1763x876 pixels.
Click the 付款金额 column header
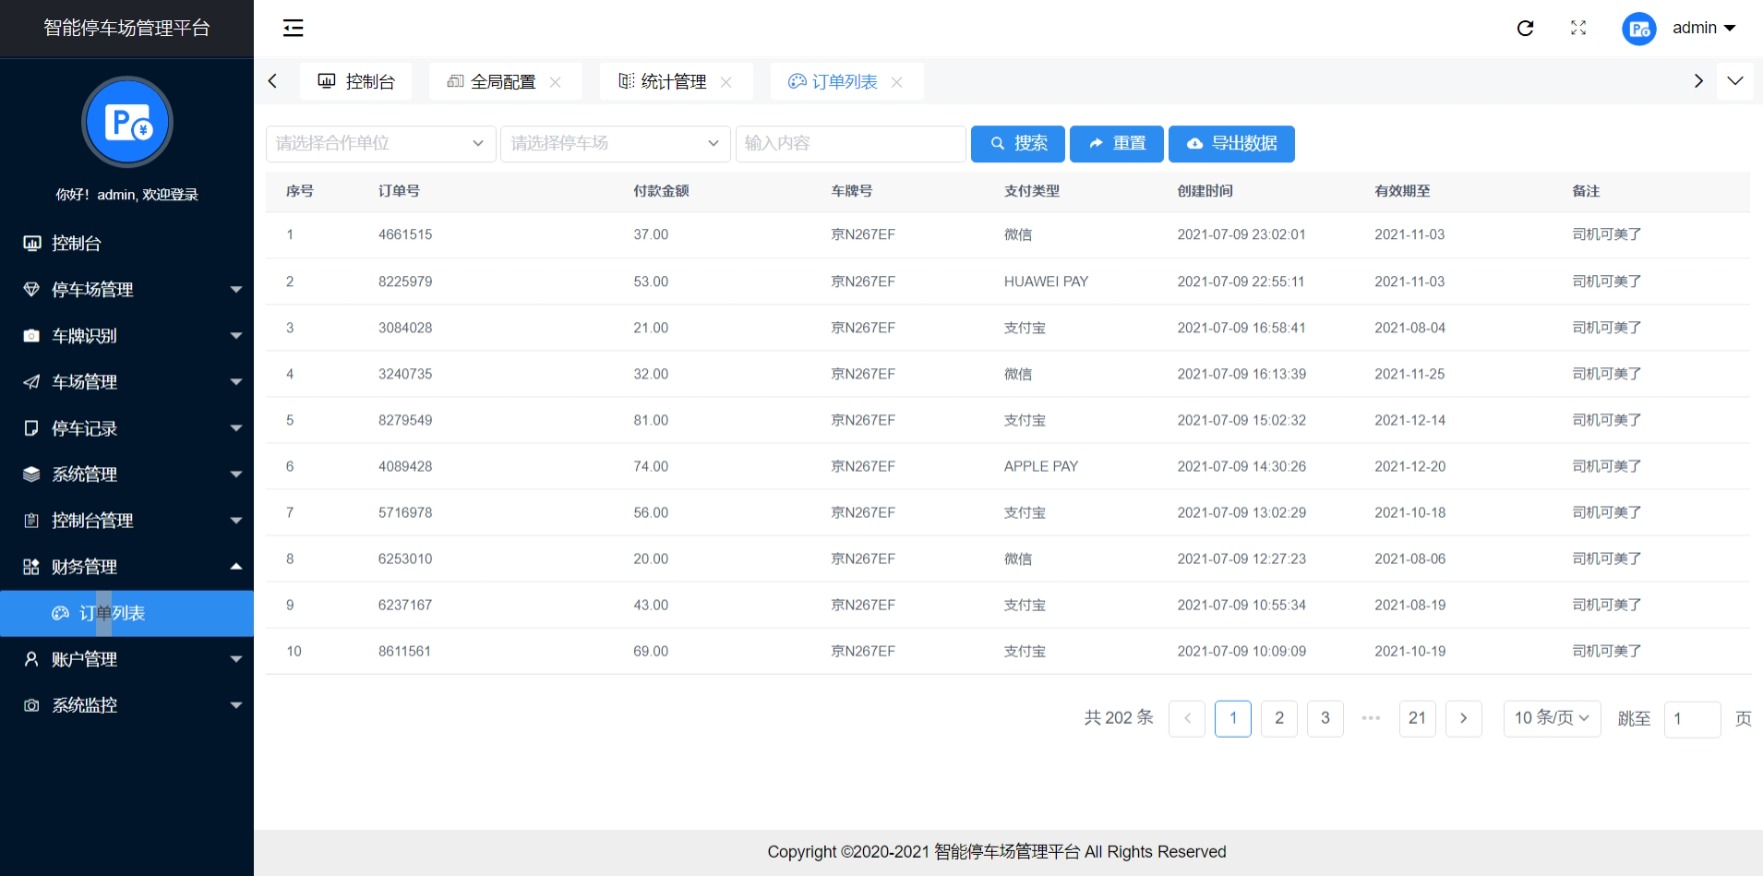(x=661, y=191)
